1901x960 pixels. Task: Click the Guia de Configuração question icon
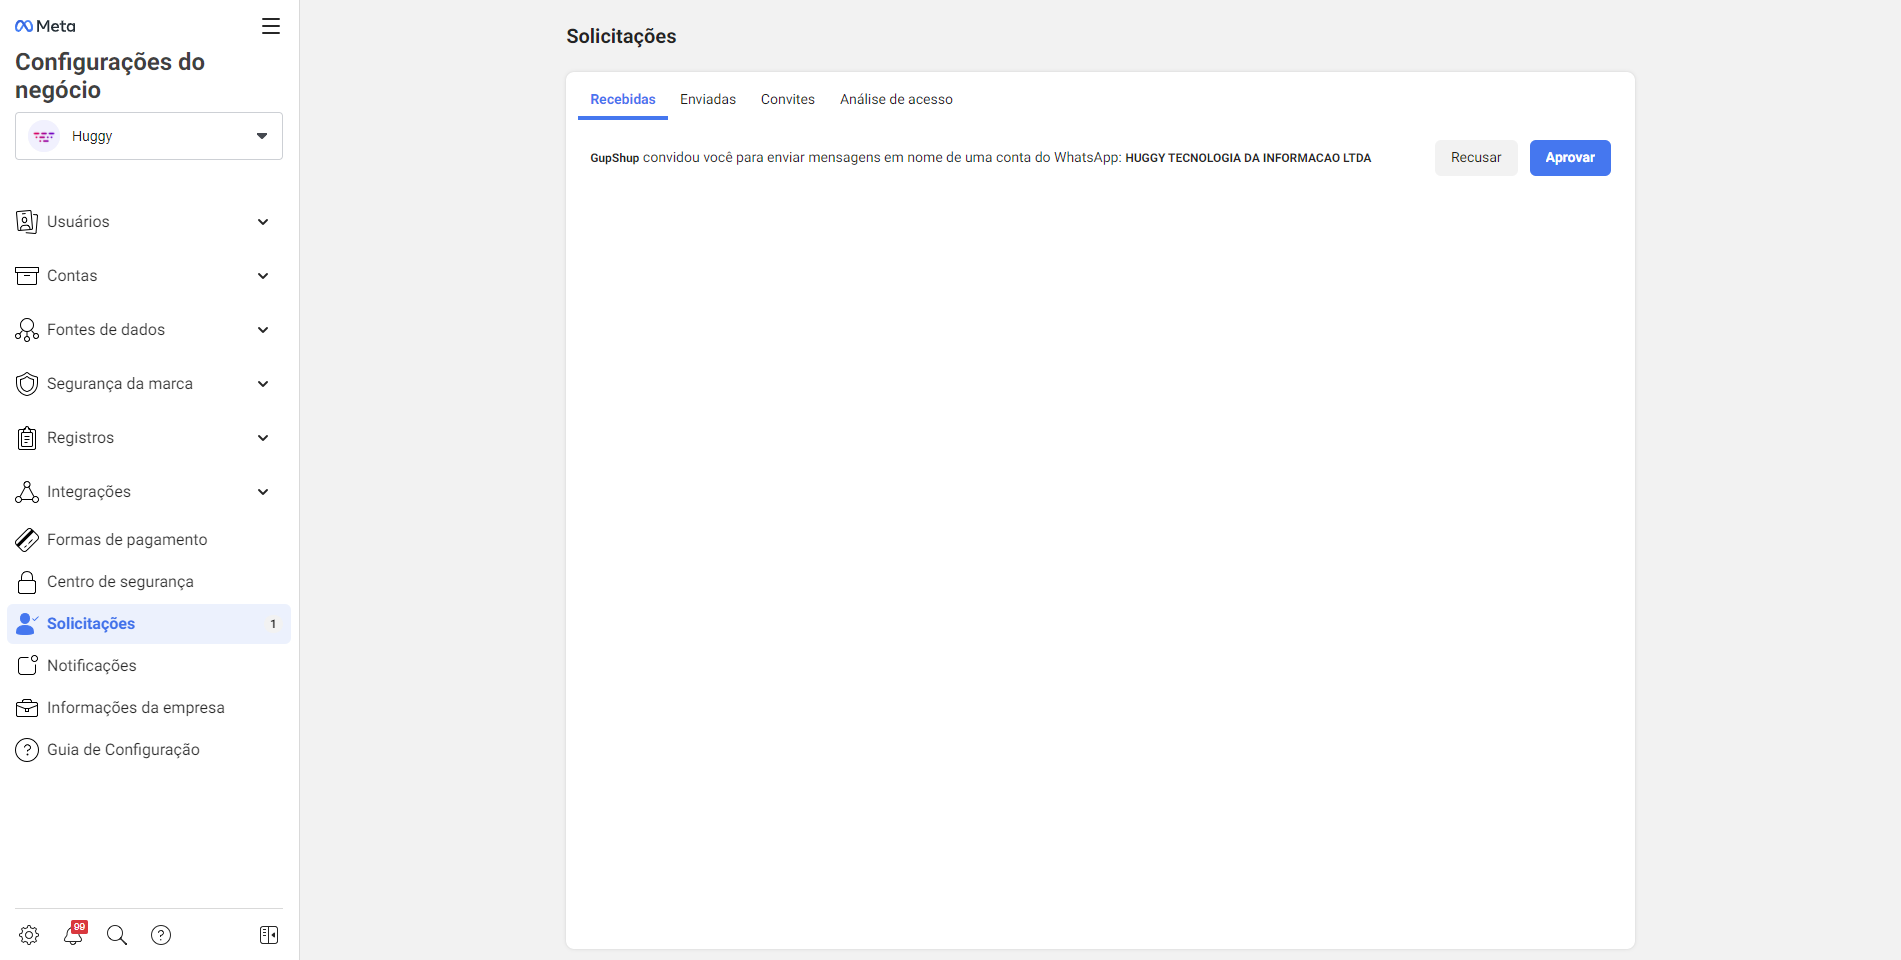[27, 750]
